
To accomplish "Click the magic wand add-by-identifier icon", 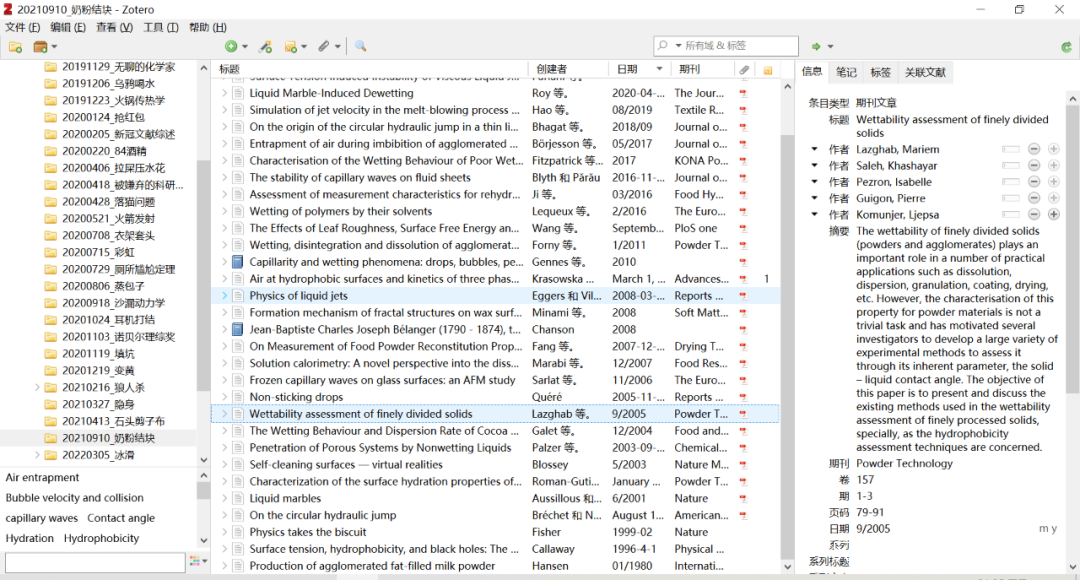I will point(265,47).
